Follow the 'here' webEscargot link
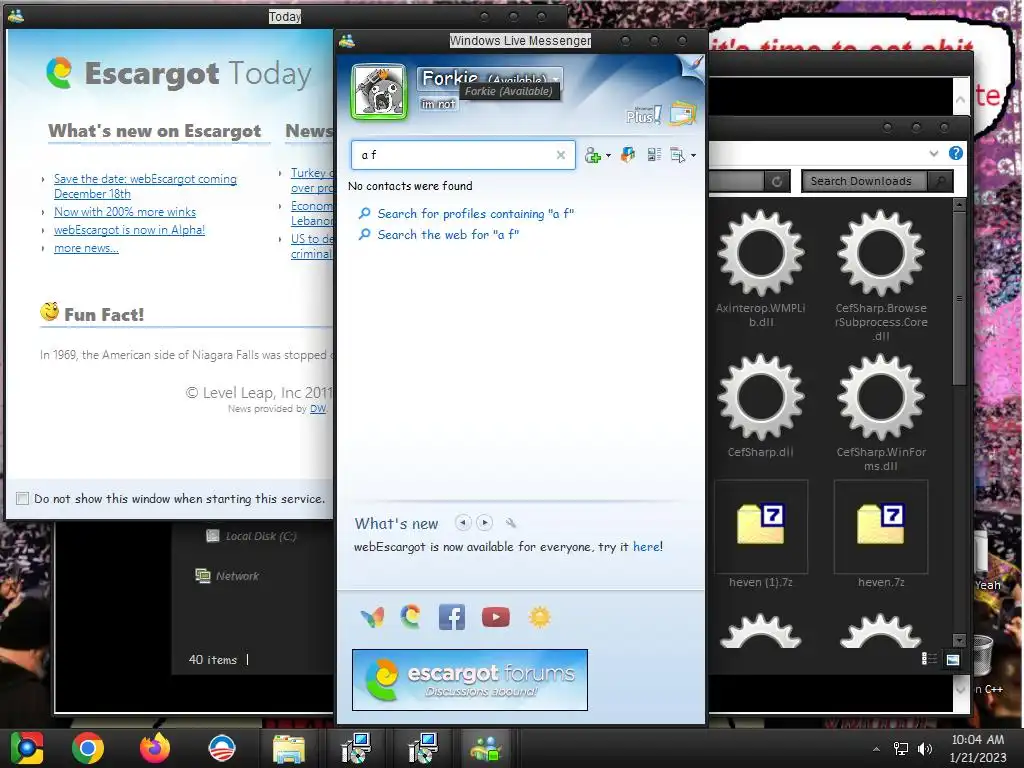The width and height of the screenshot is (1024, 768). (646, 547)
